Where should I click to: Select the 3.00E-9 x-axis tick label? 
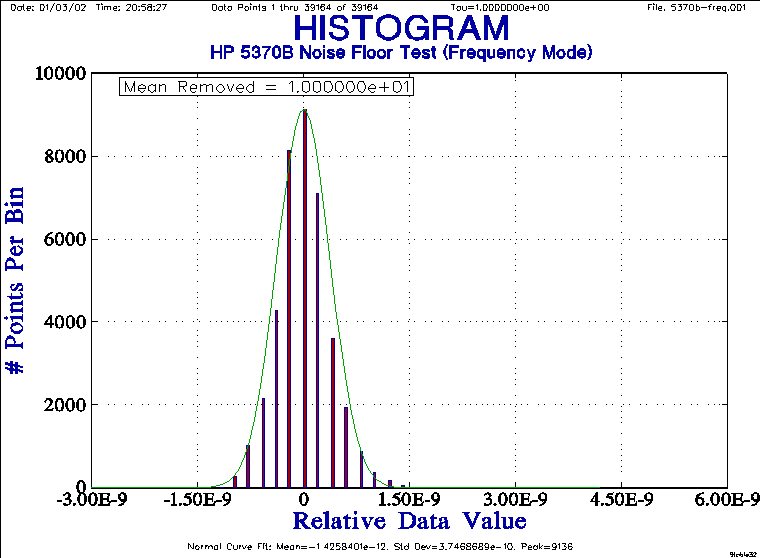point(515,499)
